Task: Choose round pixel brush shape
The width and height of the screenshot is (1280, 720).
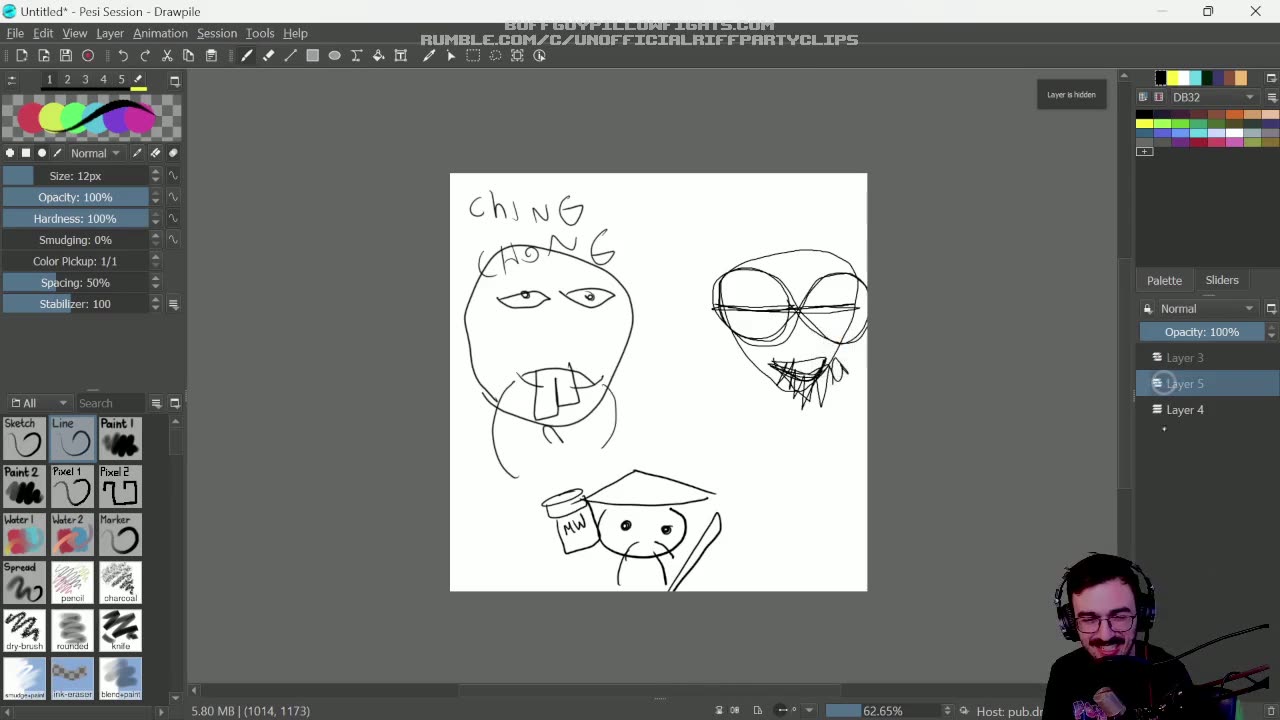Action: tap(10, 153)
